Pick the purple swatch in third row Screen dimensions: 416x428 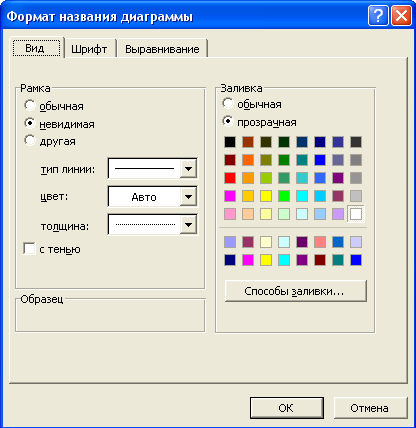coord(338,178)
